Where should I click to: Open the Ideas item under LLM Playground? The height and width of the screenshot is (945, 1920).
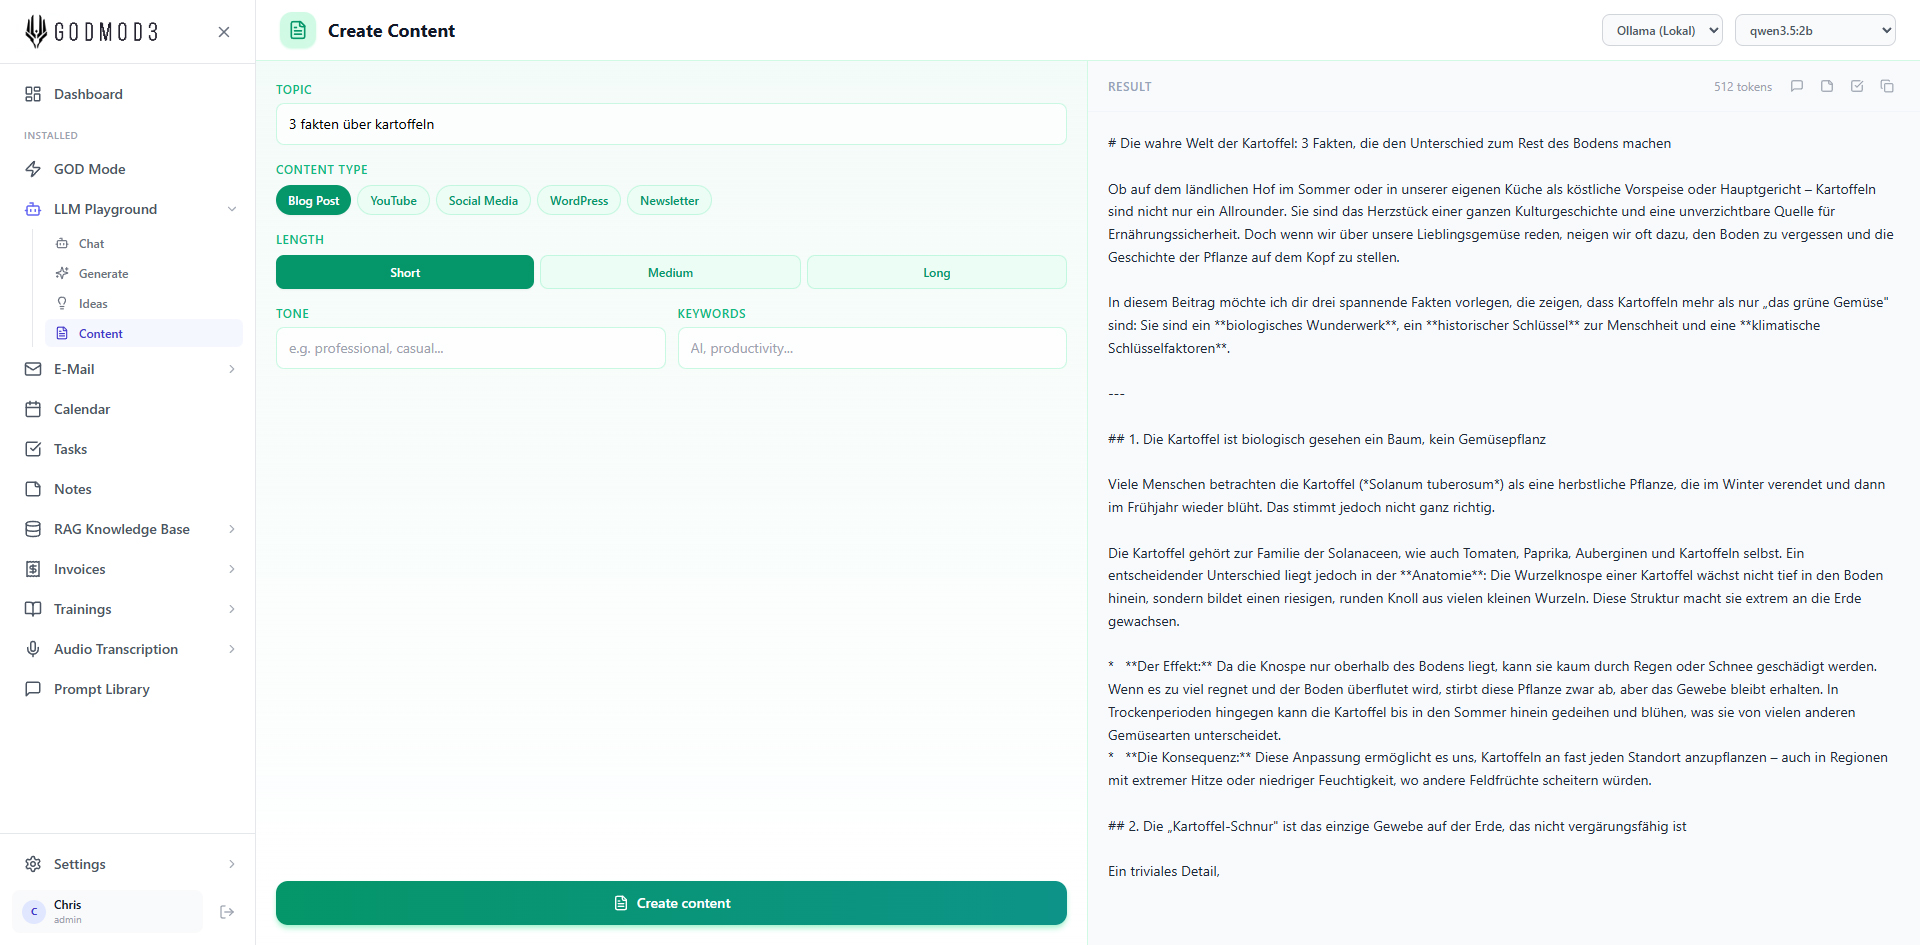tap(93, 304)
